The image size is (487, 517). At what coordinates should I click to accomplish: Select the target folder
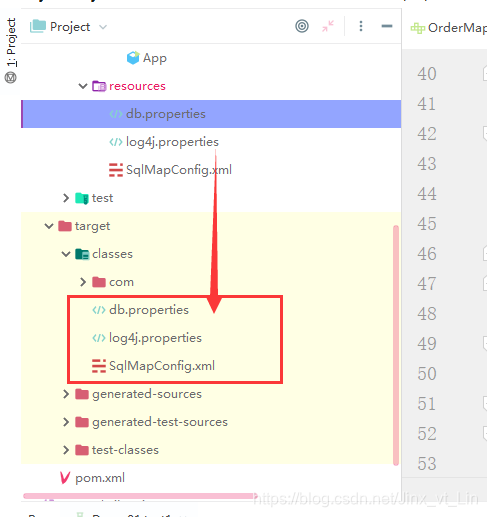(x=92, y=226)
